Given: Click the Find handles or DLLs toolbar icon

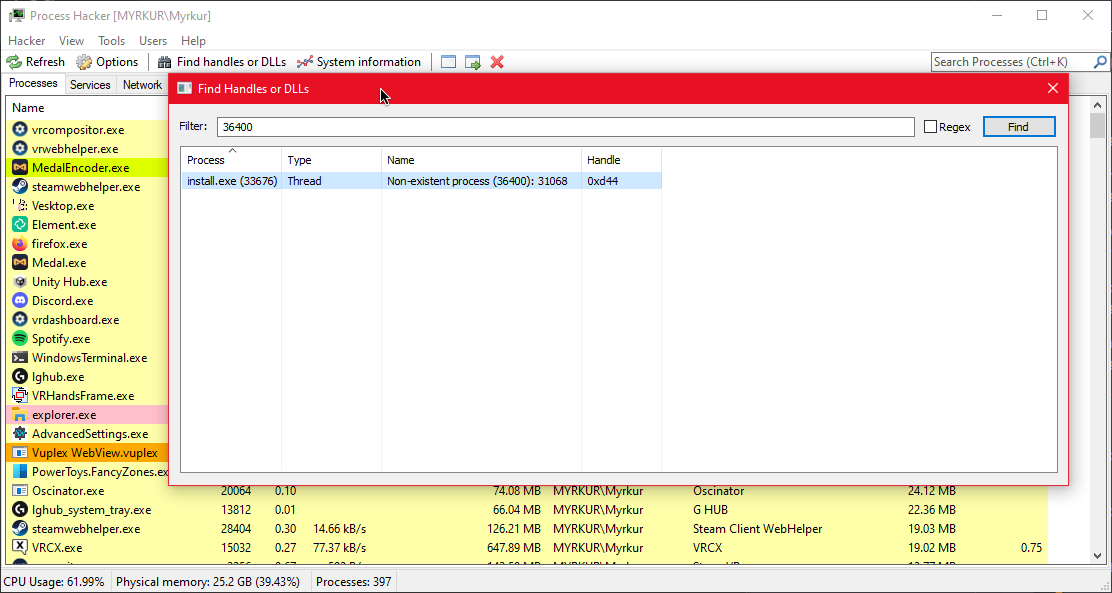Looking at the screenshot, I should [x=161, y=61].
